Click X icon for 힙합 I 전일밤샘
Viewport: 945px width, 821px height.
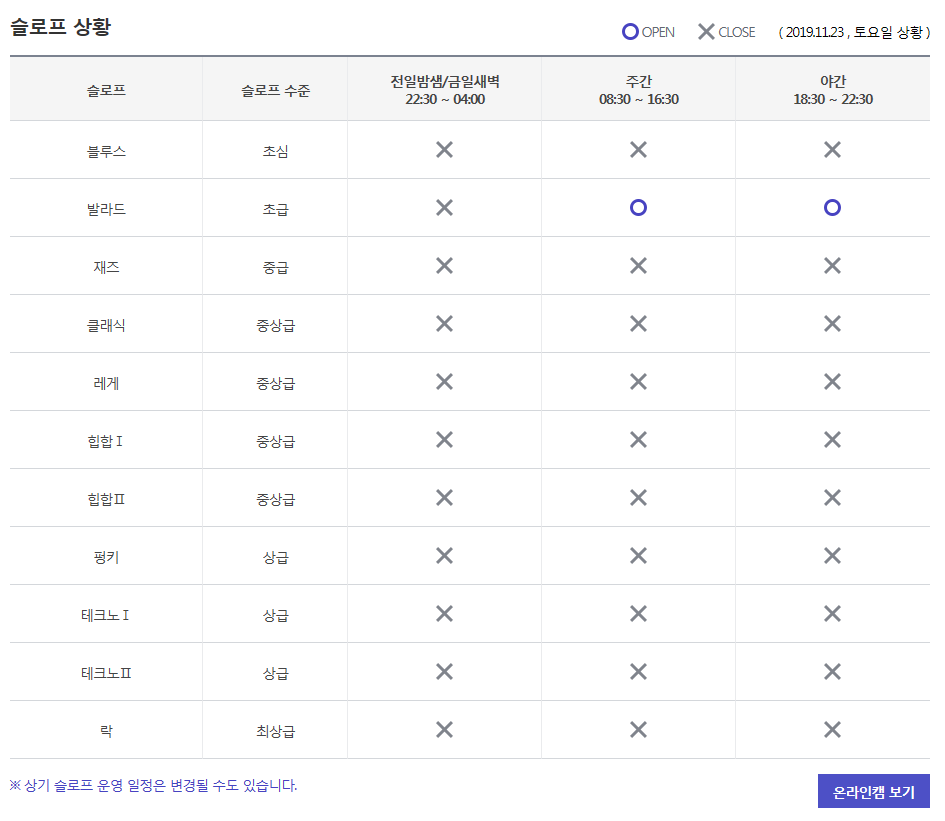(444, 439)
